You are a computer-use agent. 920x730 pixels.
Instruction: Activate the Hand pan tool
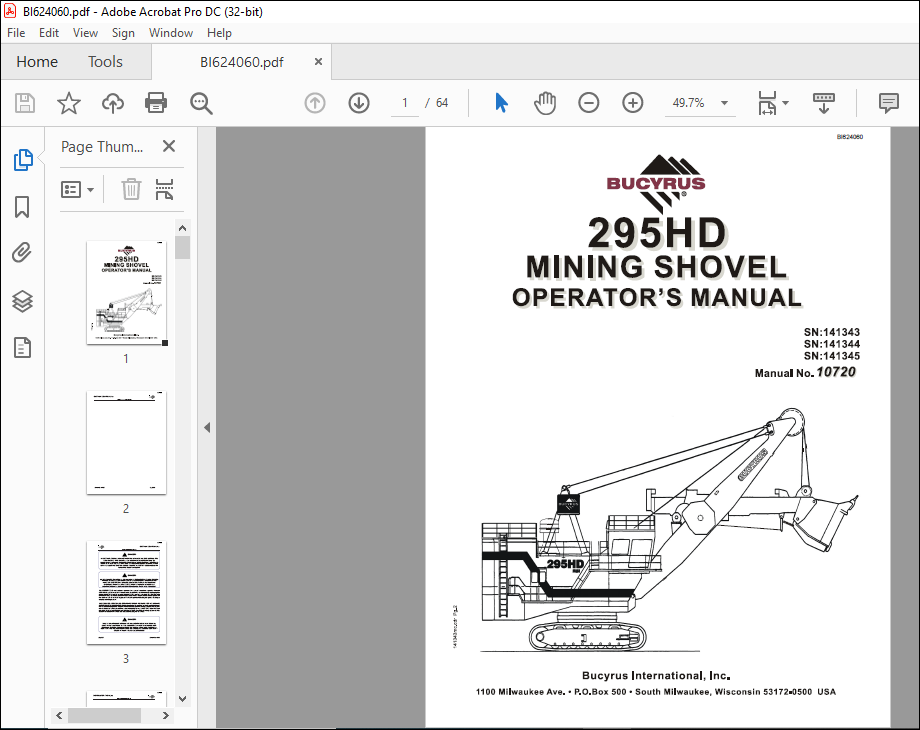point(544,103)
